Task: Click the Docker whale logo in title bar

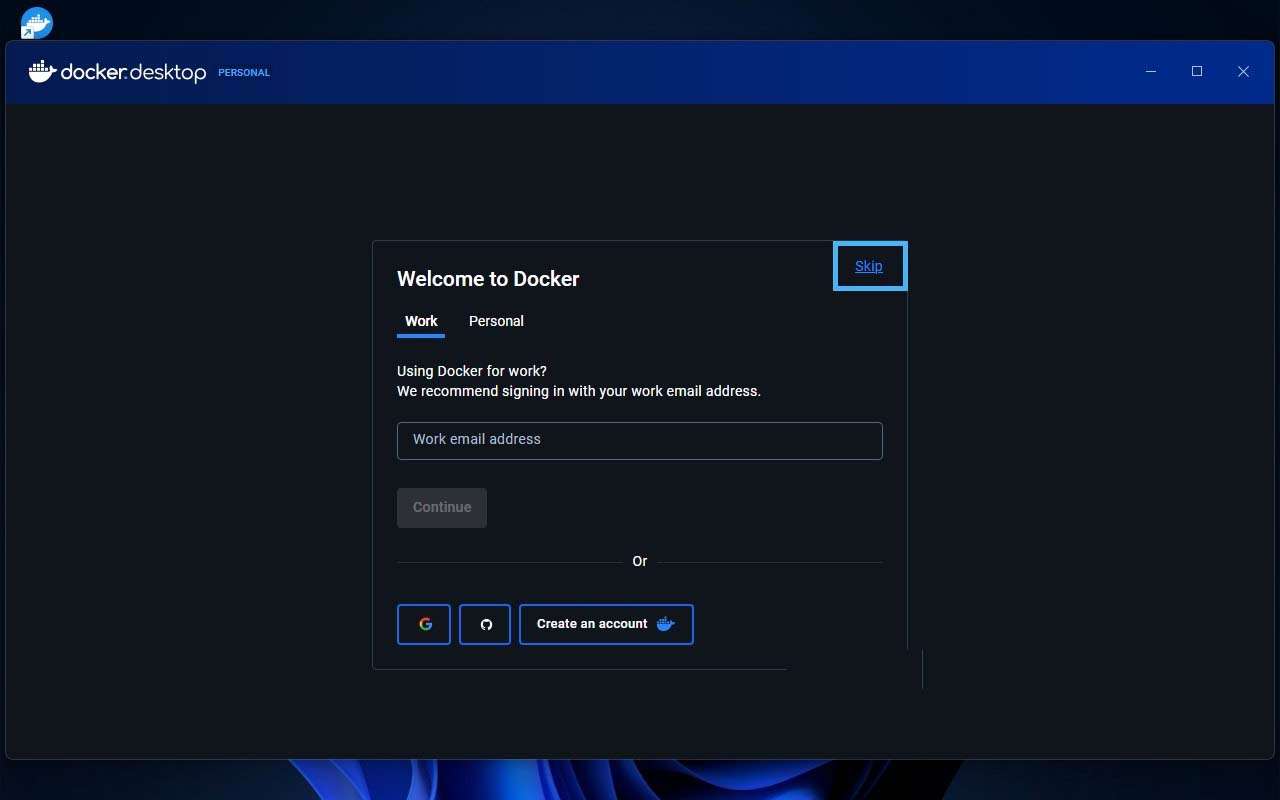Action: 42,72
